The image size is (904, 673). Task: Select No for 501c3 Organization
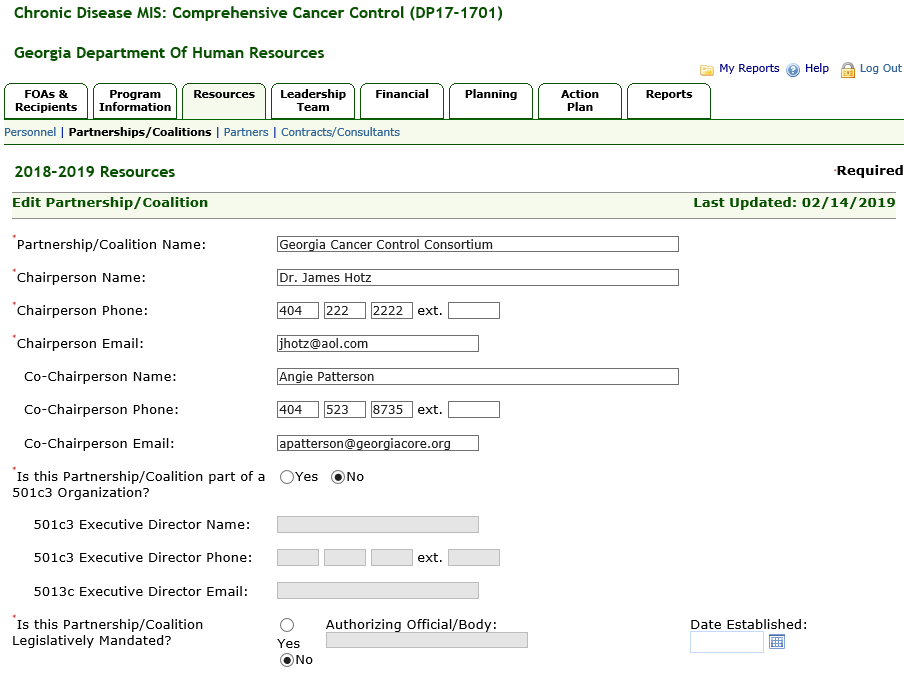point(338,477)
